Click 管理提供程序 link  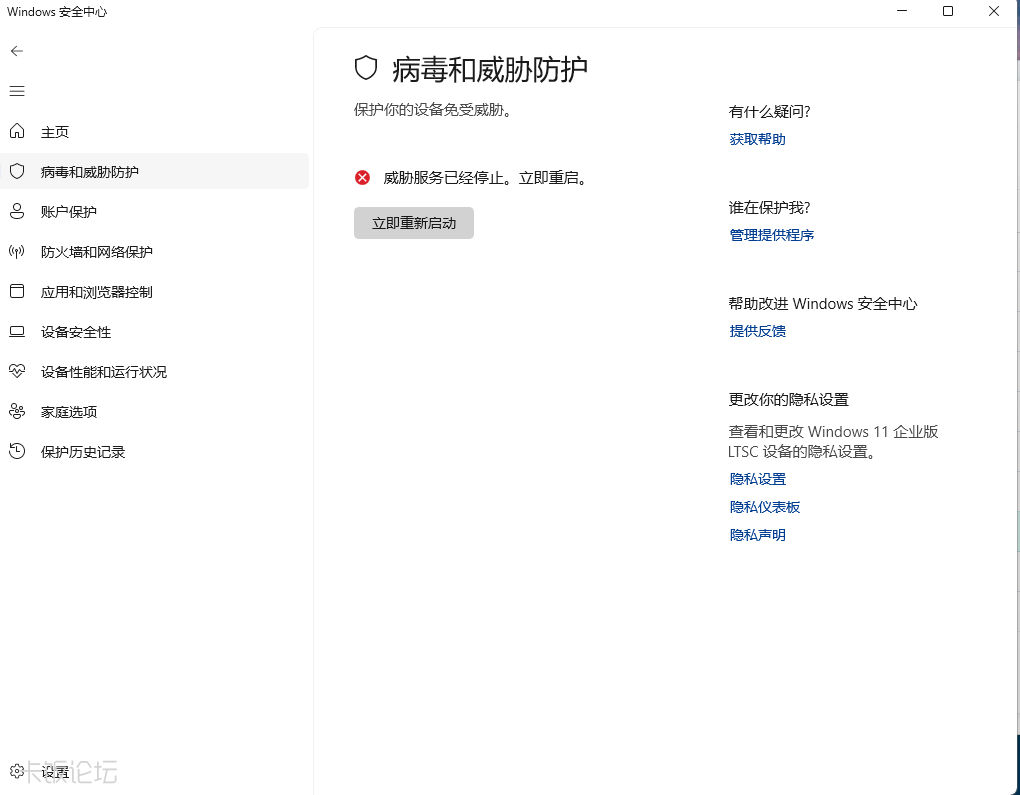[x=772, y=235]
